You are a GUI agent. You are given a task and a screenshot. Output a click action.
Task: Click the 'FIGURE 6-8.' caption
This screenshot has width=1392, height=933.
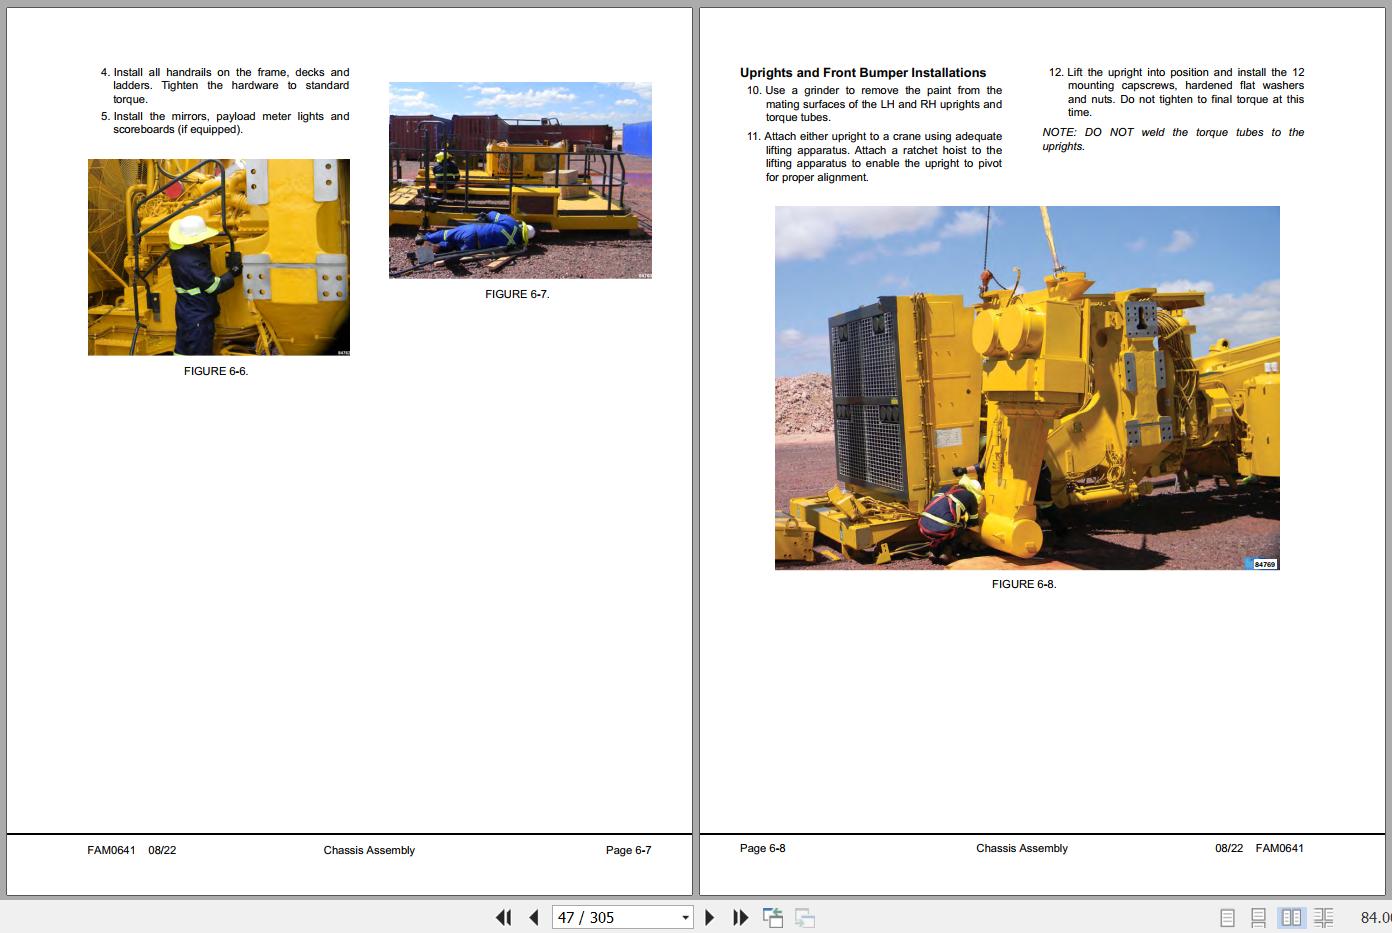coord(1024,584)
